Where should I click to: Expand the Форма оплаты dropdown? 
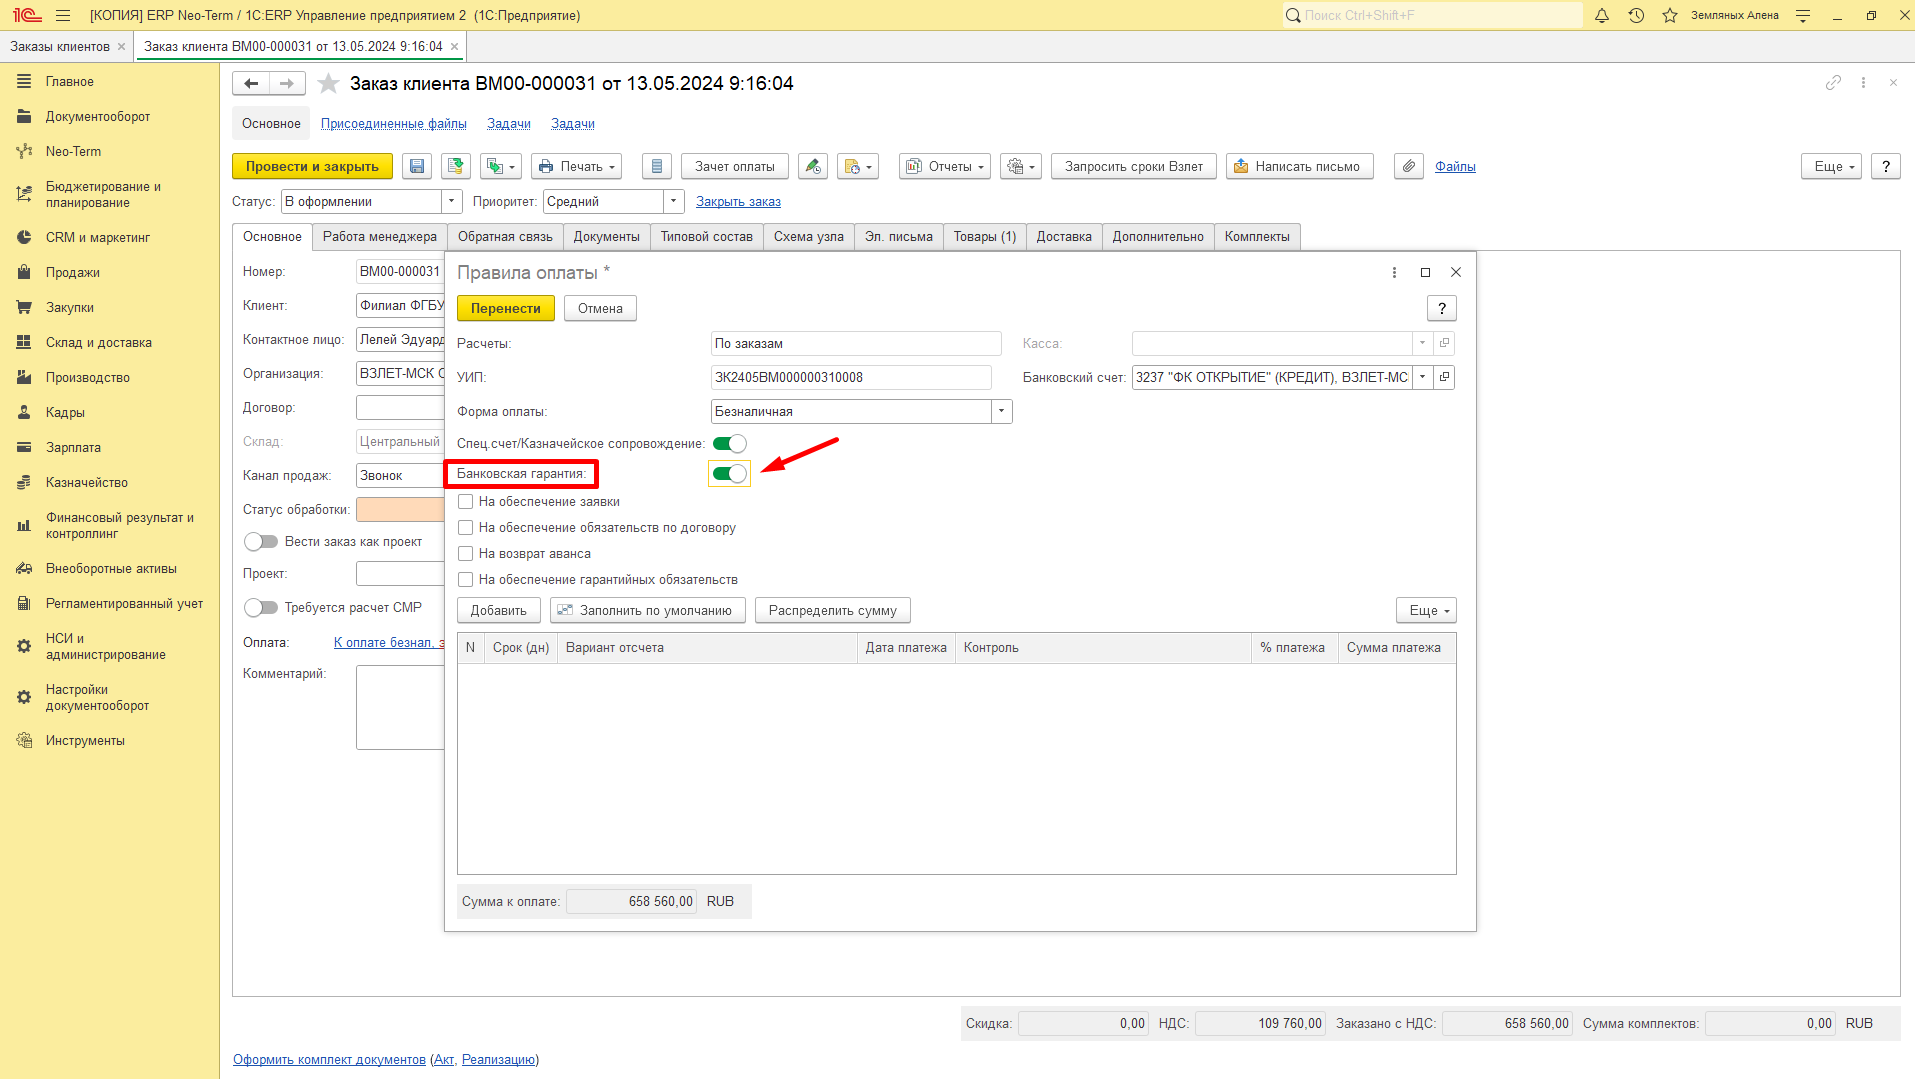(1001, 412)
